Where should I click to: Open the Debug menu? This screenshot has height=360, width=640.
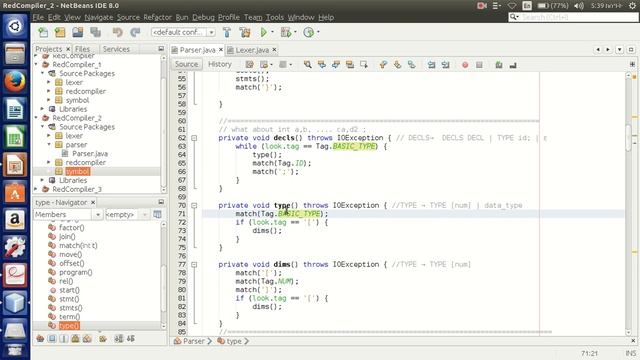point(203,17)
